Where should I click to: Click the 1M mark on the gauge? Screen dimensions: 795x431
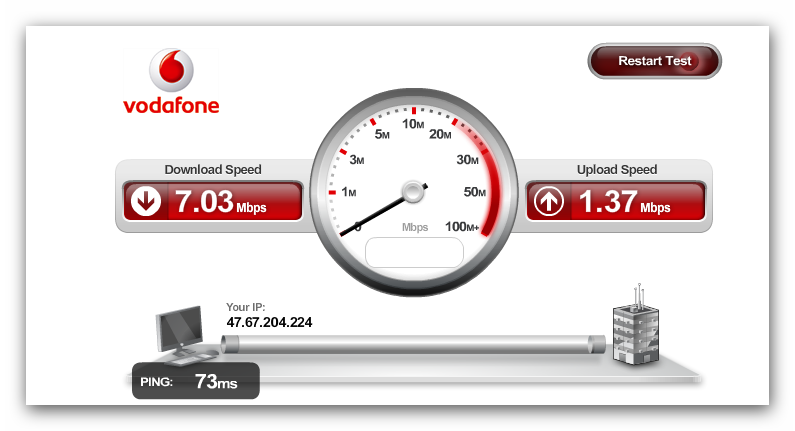[x=349, y=192]
